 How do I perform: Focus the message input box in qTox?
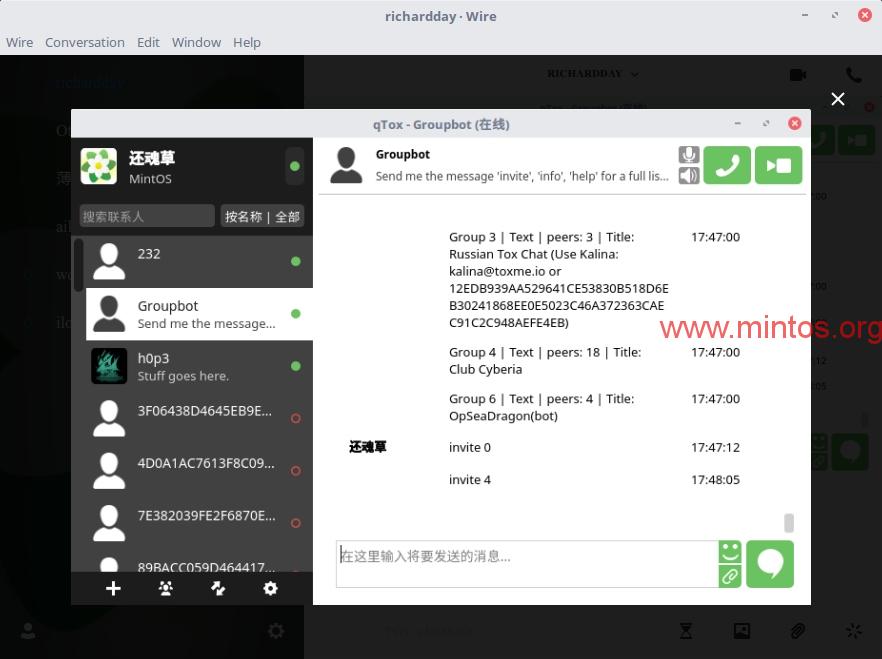(x=527, y=564)
